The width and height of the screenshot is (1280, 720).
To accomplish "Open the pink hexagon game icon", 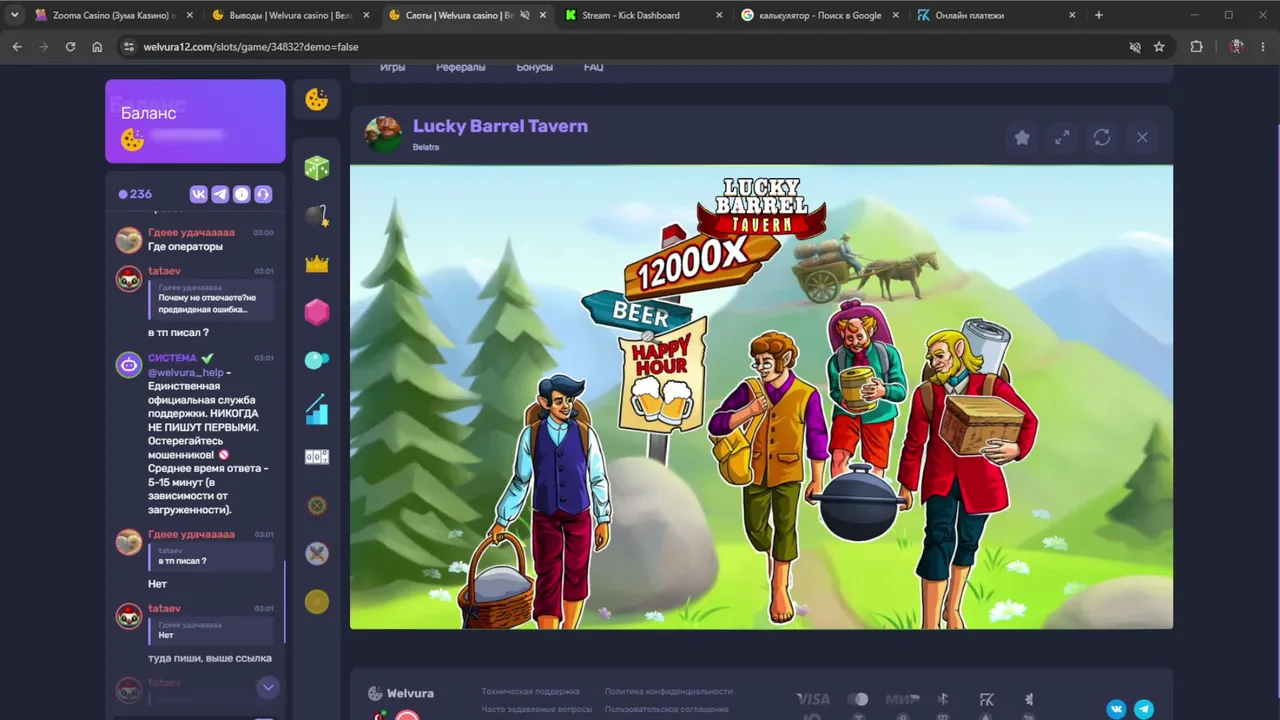I will pos(317,312).
